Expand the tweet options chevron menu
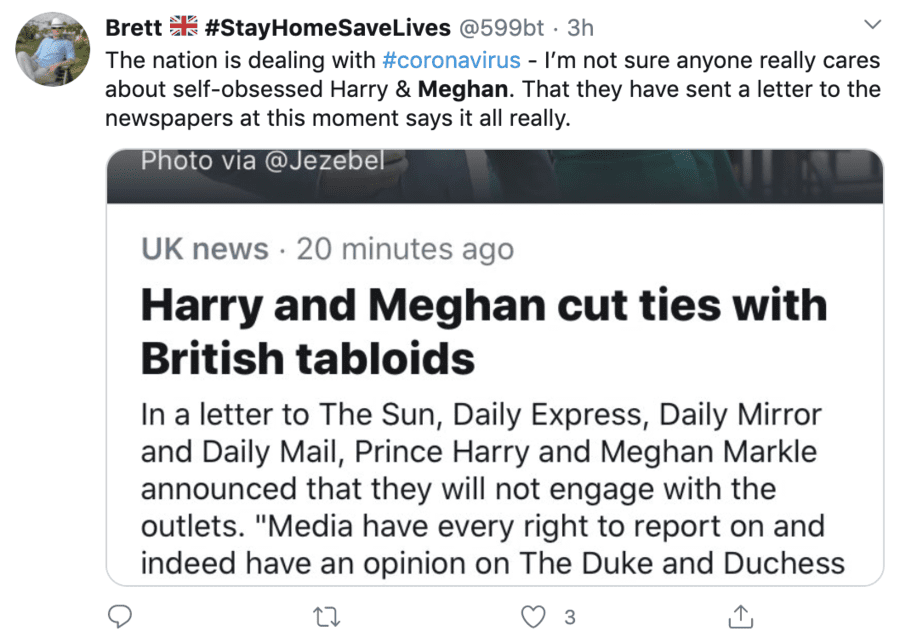This screenshot has height=631, width=900. coord(872,23)
